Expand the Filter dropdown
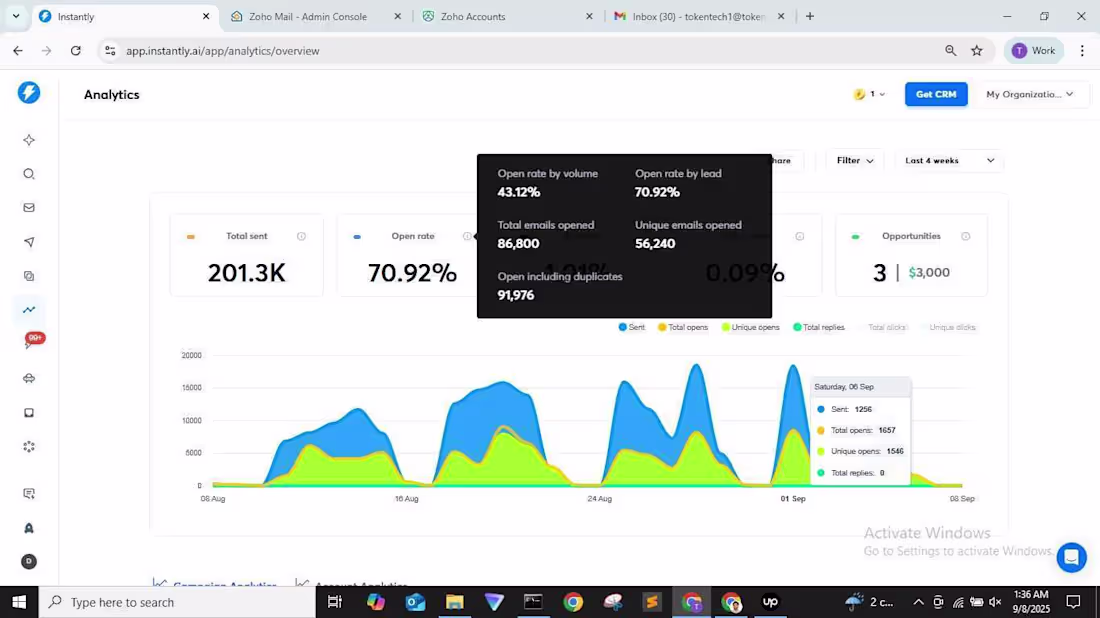This screenshot has width=1100, height=618. tap(854, 161)
